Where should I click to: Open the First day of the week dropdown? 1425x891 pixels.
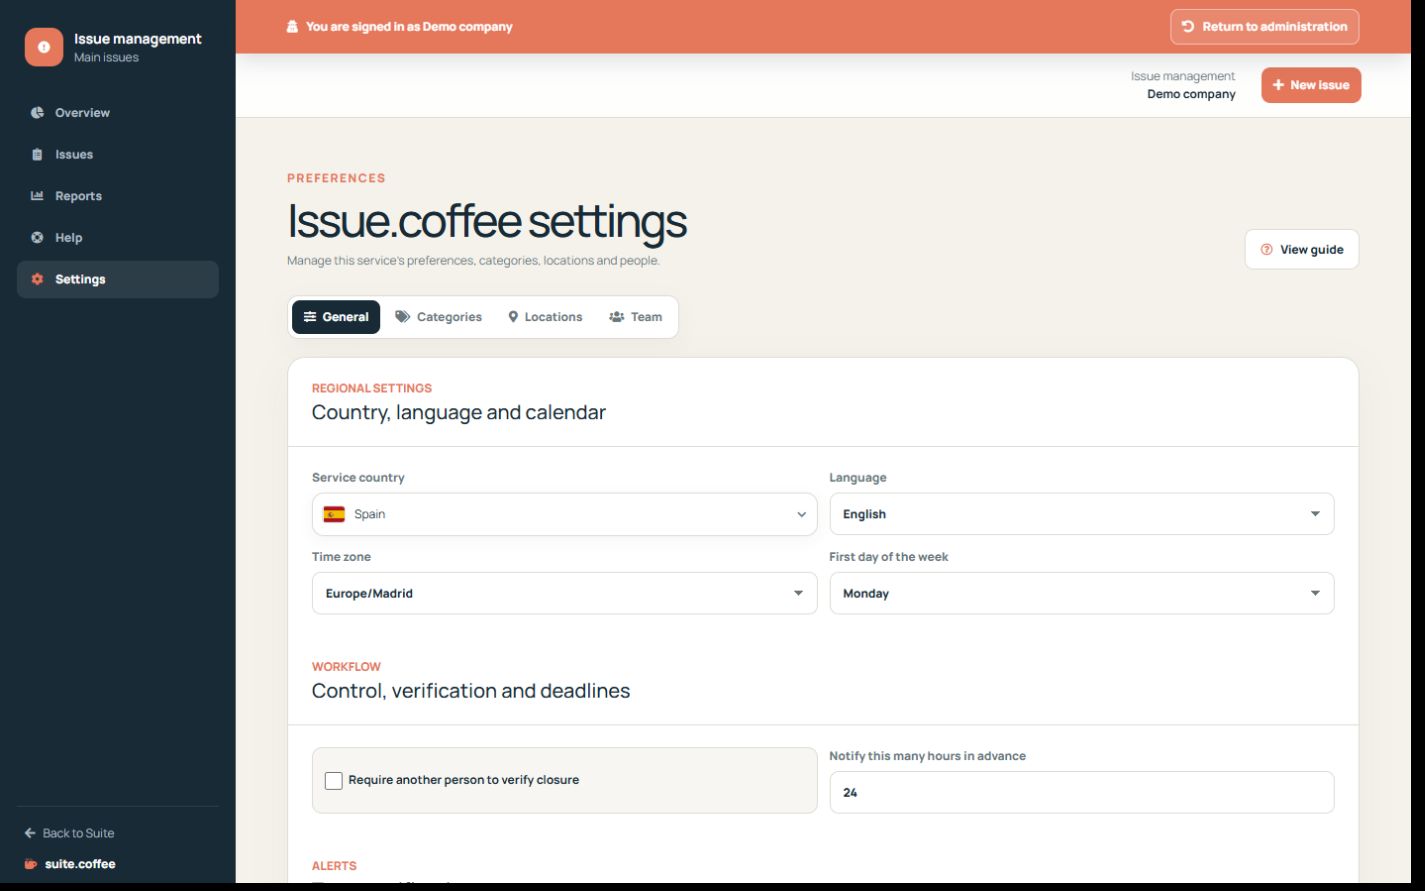coord(1082,593)
